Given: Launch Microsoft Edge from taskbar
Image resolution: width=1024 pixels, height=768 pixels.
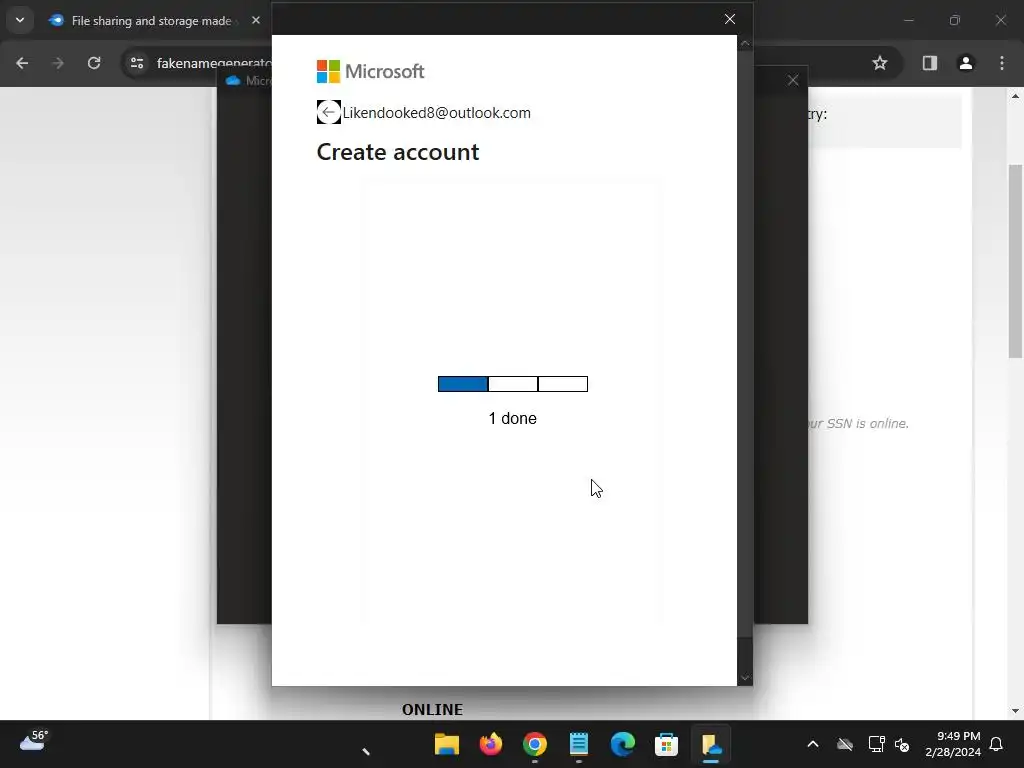Looking at the screenshot, I should pyautogui.click(x=622, y=744).
